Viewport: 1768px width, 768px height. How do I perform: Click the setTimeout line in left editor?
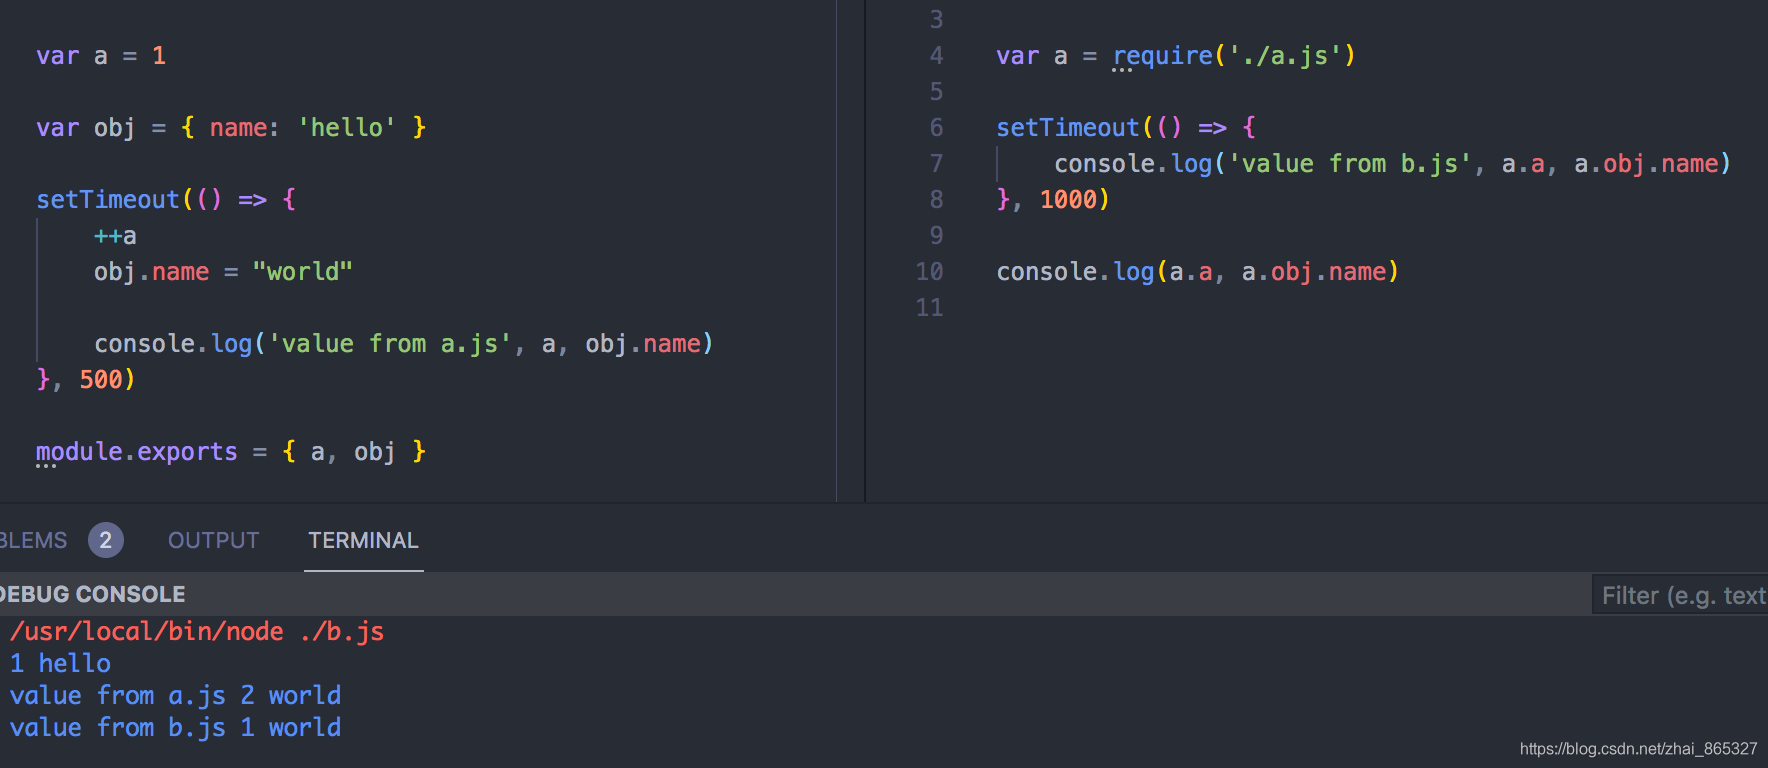(166, 200)
